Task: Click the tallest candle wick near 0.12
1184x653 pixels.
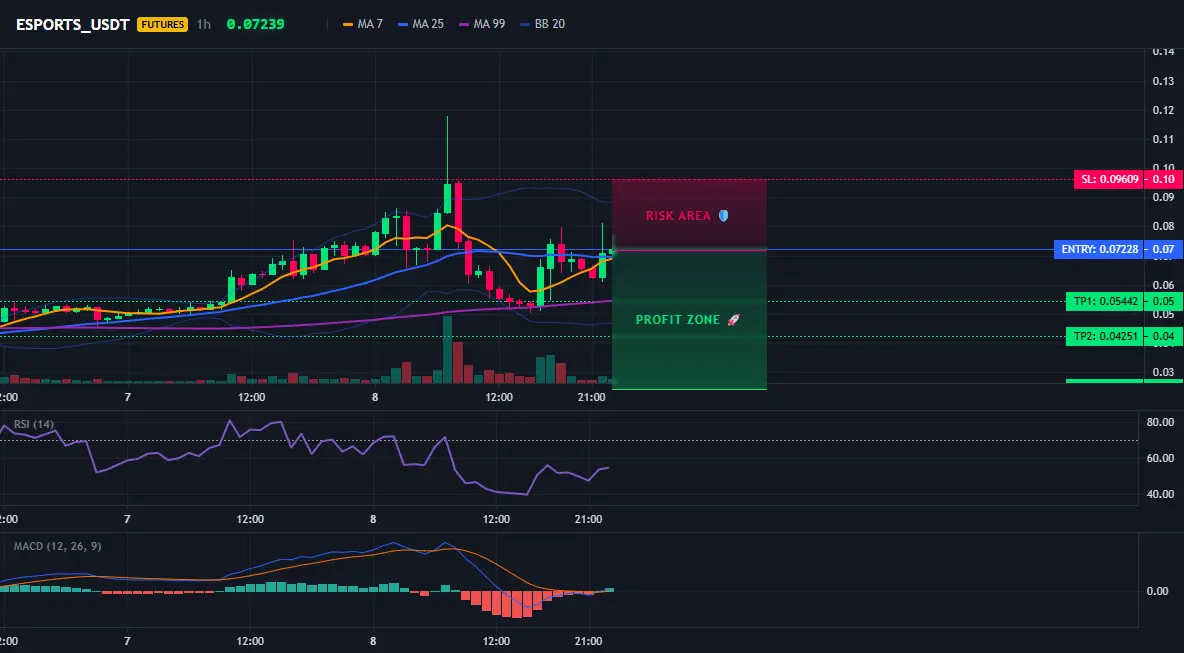Action: 447,149
